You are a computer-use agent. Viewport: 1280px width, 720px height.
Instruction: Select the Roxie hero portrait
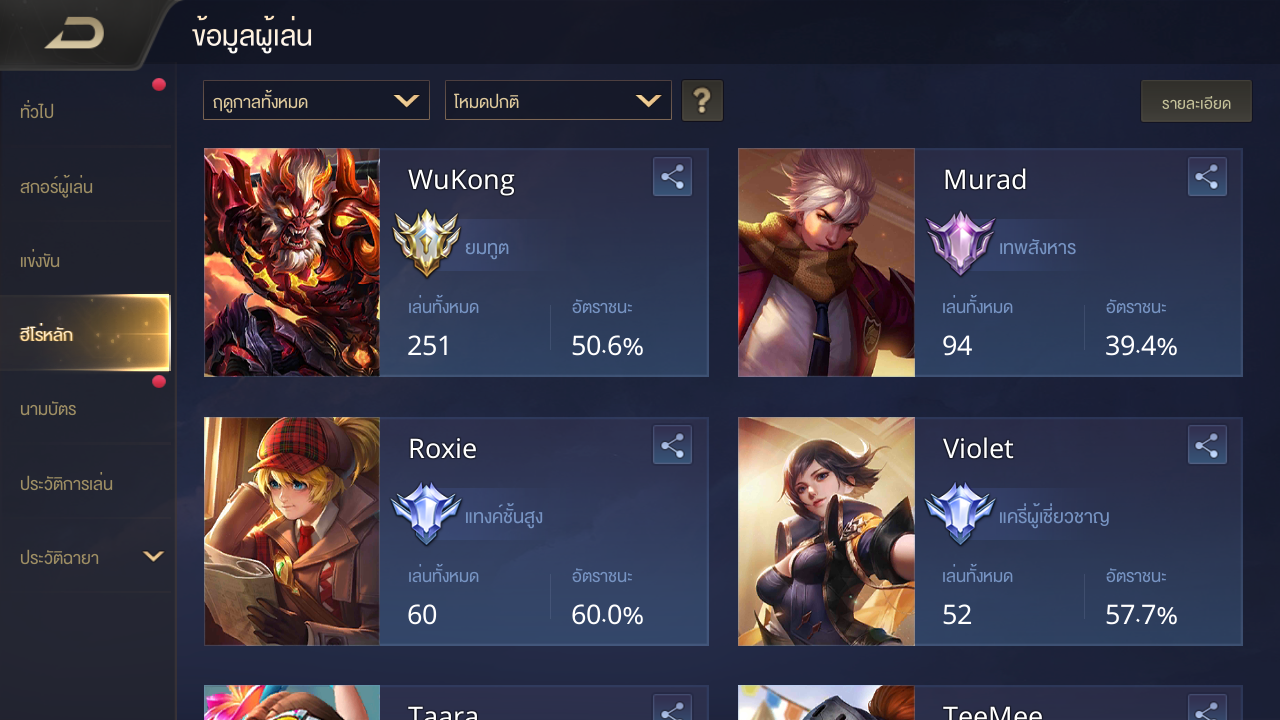pyautogui.click(x=292, y=531)
